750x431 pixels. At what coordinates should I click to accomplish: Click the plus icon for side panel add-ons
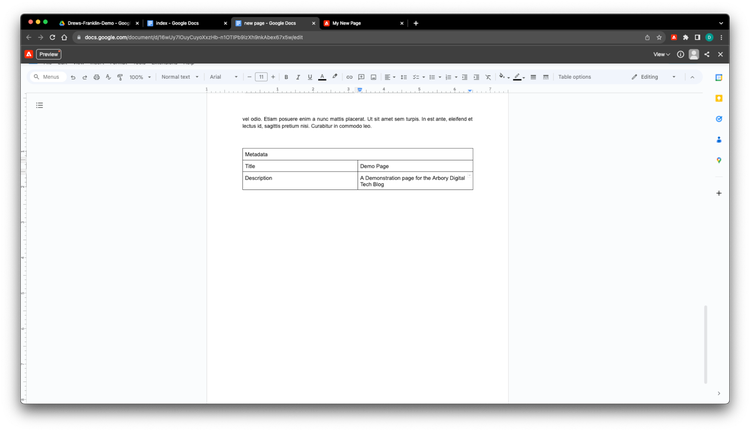[x=718, y=193]
